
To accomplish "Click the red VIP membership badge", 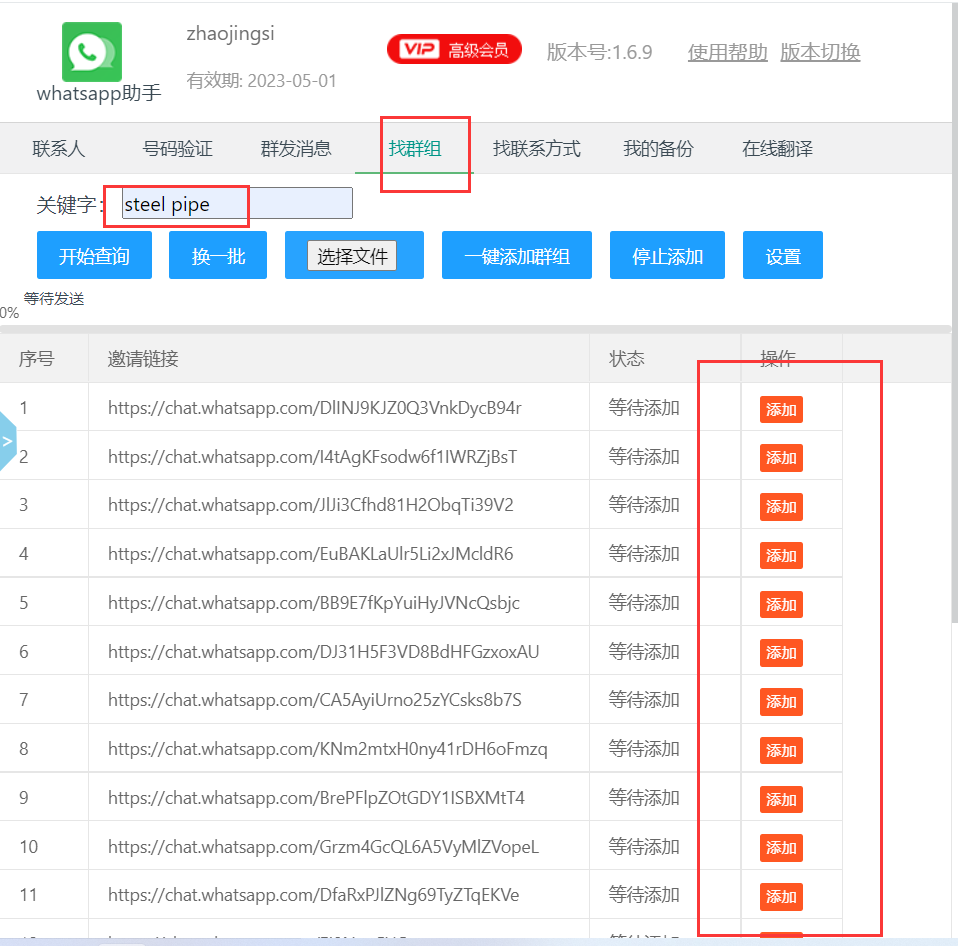I will point(454,50).
